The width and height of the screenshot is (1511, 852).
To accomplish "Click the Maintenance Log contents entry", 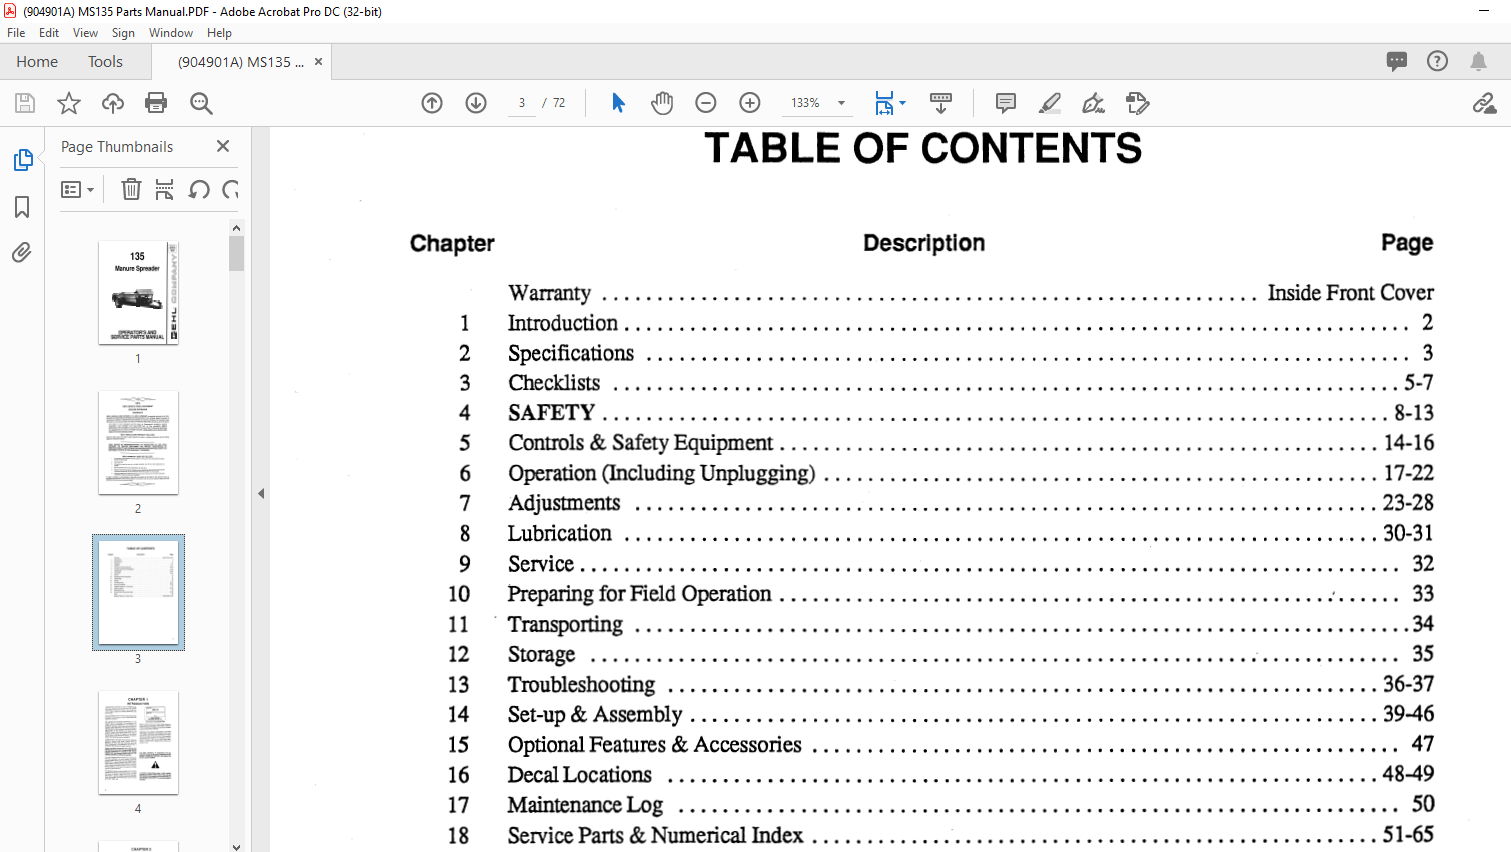I will [585, 805].
